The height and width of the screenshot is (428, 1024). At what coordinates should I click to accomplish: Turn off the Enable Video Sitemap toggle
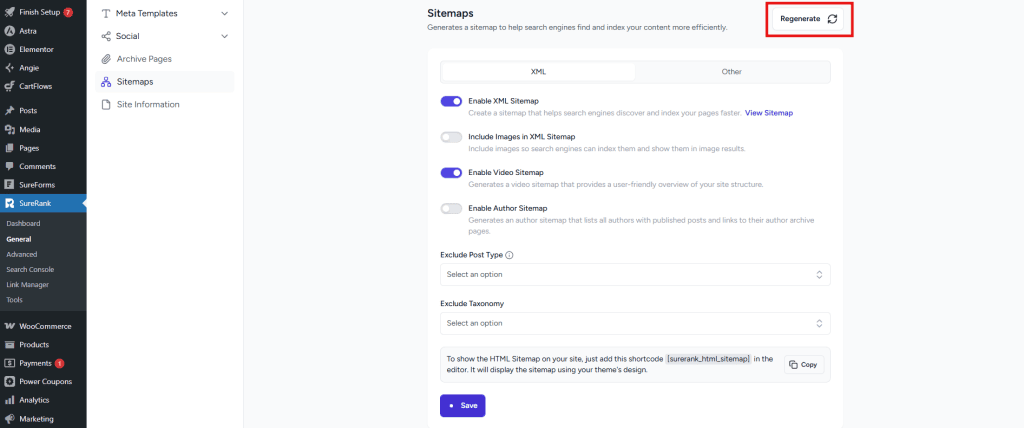[451, 173]
